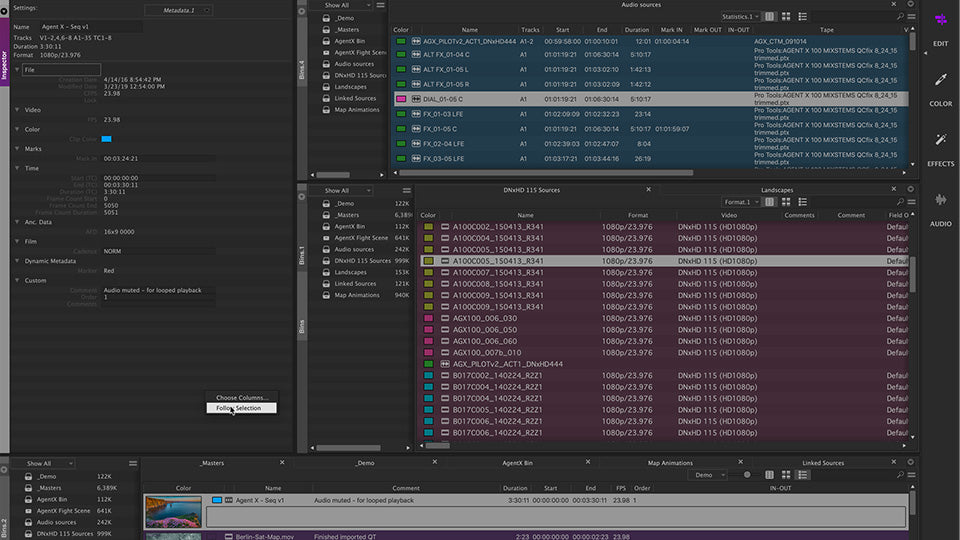960x540 pixels.
Task: Open the hamburger menu in Landscapes bin
Action: click(x=912, y=201)
